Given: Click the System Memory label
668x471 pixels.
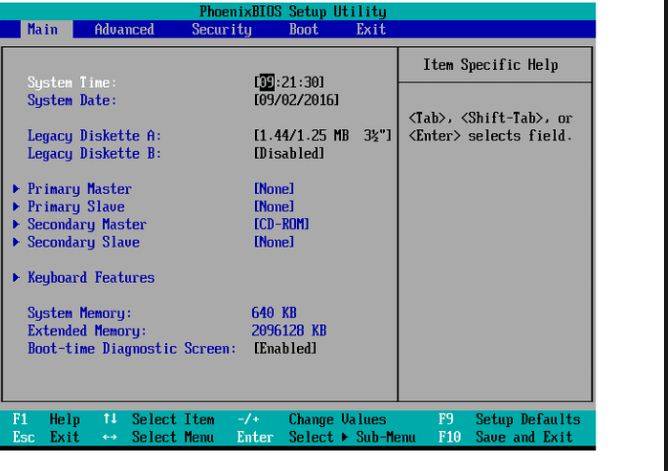Looking at the screenshot, I should coord(80,313).
